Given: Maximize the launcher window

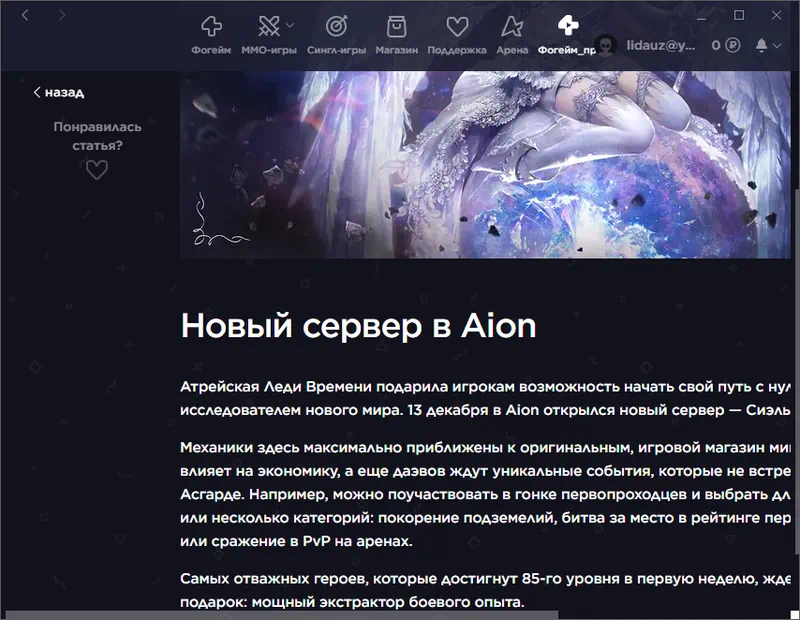Looking at the screenshot, I should coord(739,15).
